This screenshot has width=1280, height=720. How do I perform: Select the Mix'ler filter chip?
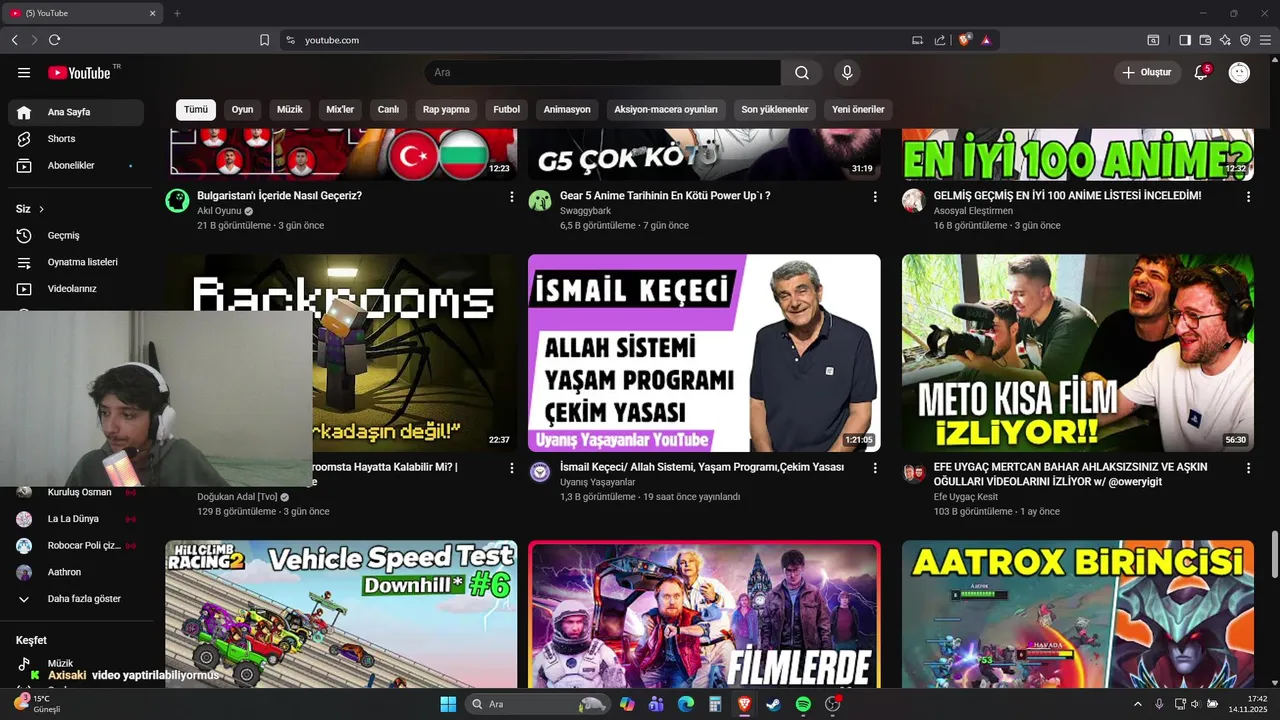(340, 110)
